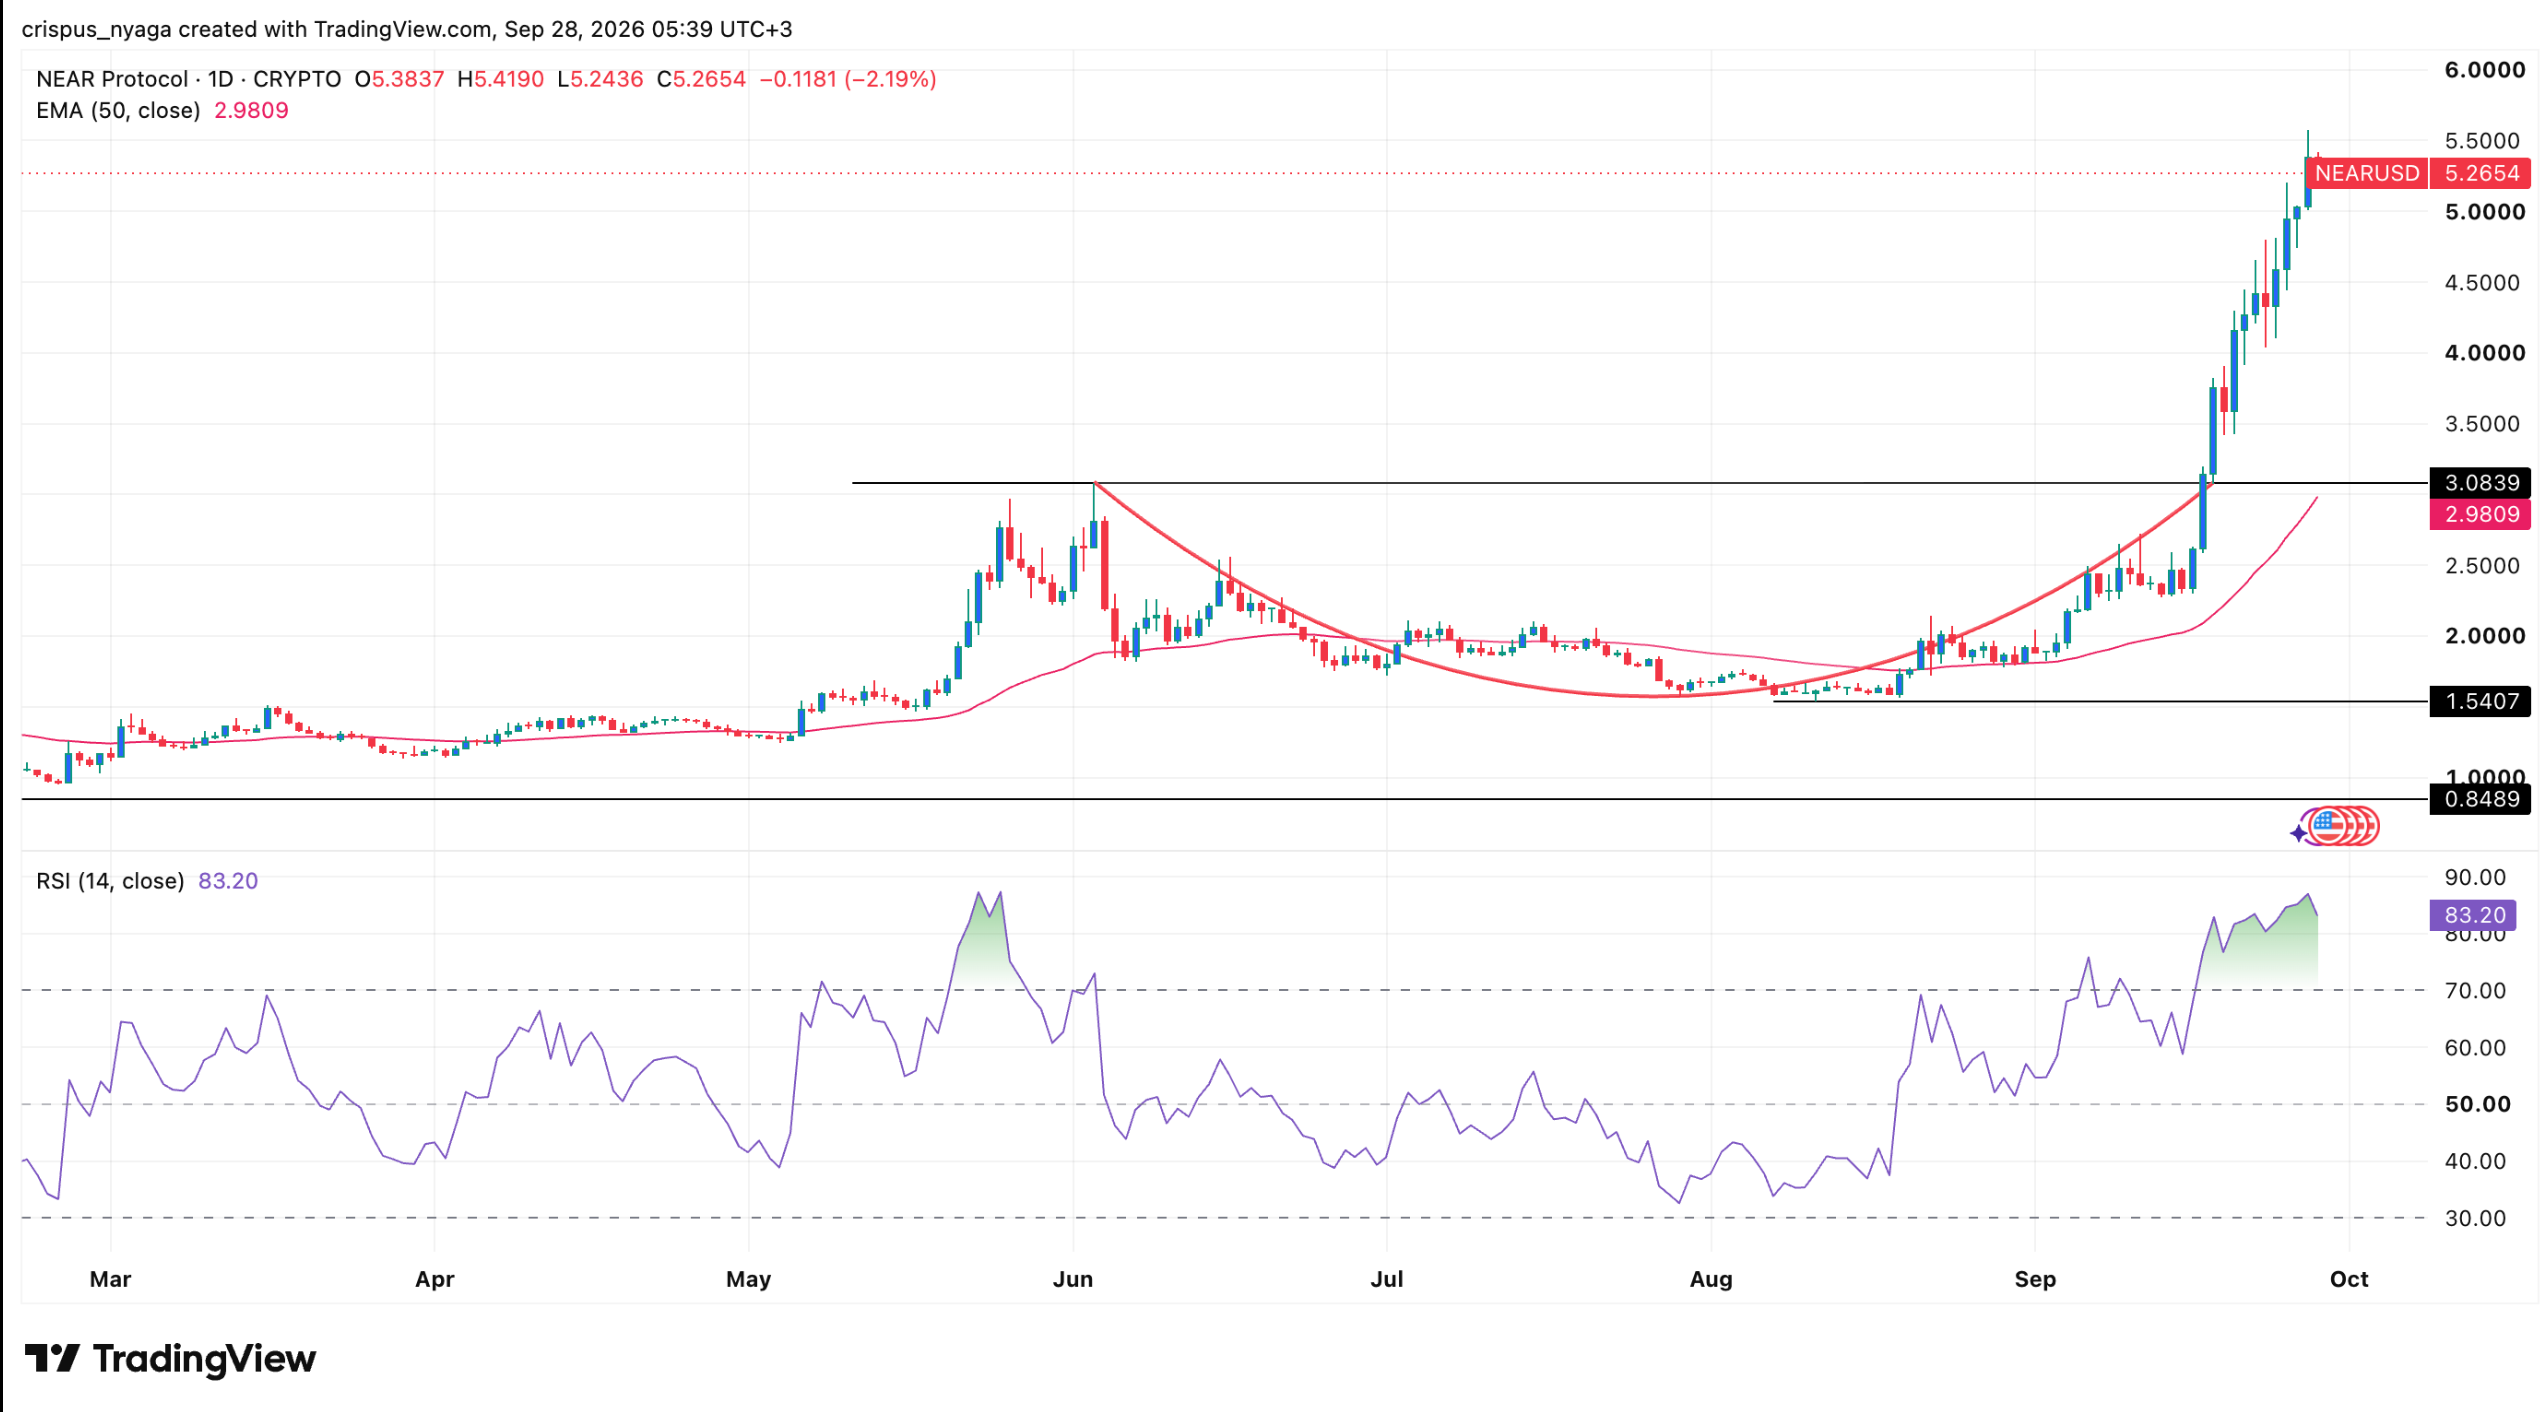
Task: Click the TradingView wordmark text
Action: pos(204,1360)
